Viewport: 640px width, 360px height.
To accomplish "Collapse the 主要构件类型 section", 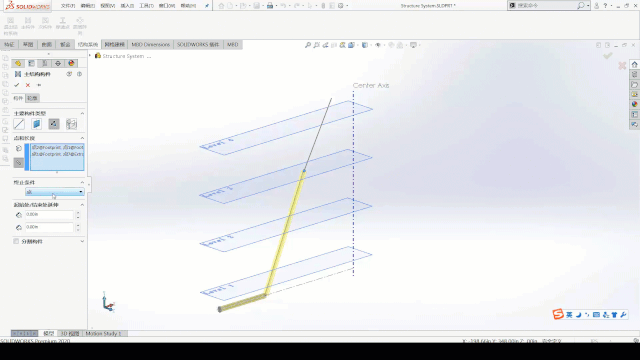I will point(82,113).
